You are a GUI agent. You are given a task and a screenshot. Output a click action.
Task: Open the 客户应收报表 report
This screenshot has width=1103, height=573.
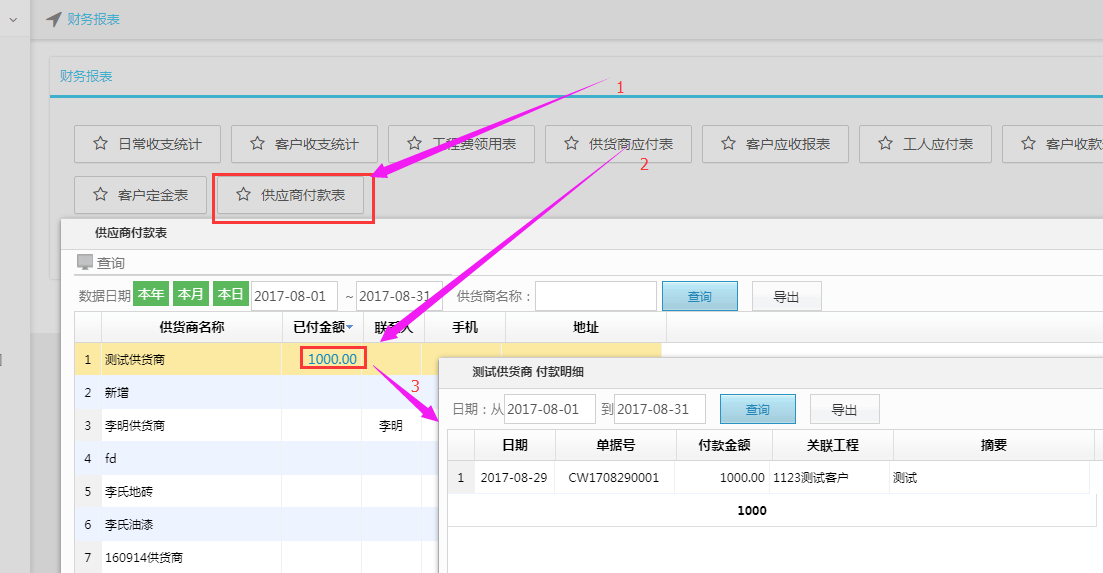[x=775, y=144]
